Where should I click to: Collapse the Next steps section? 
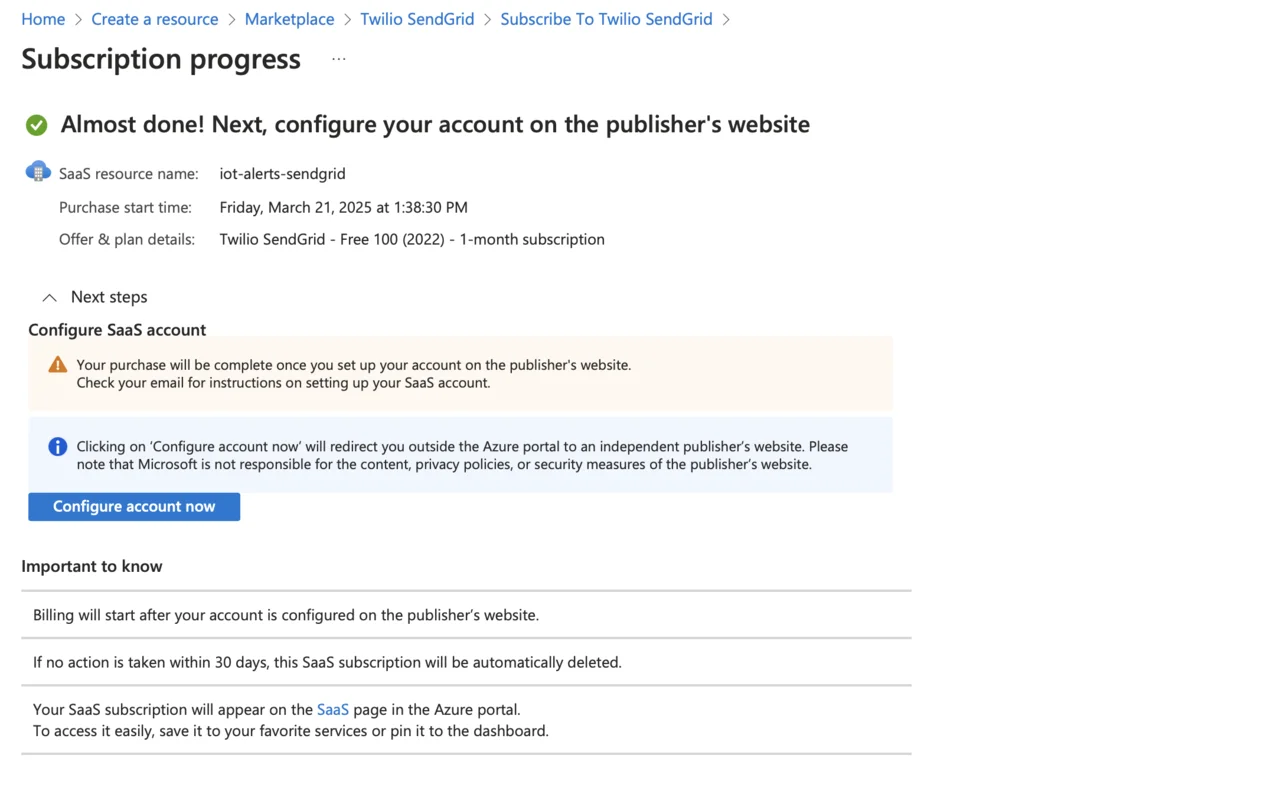(x=49, y=297)
